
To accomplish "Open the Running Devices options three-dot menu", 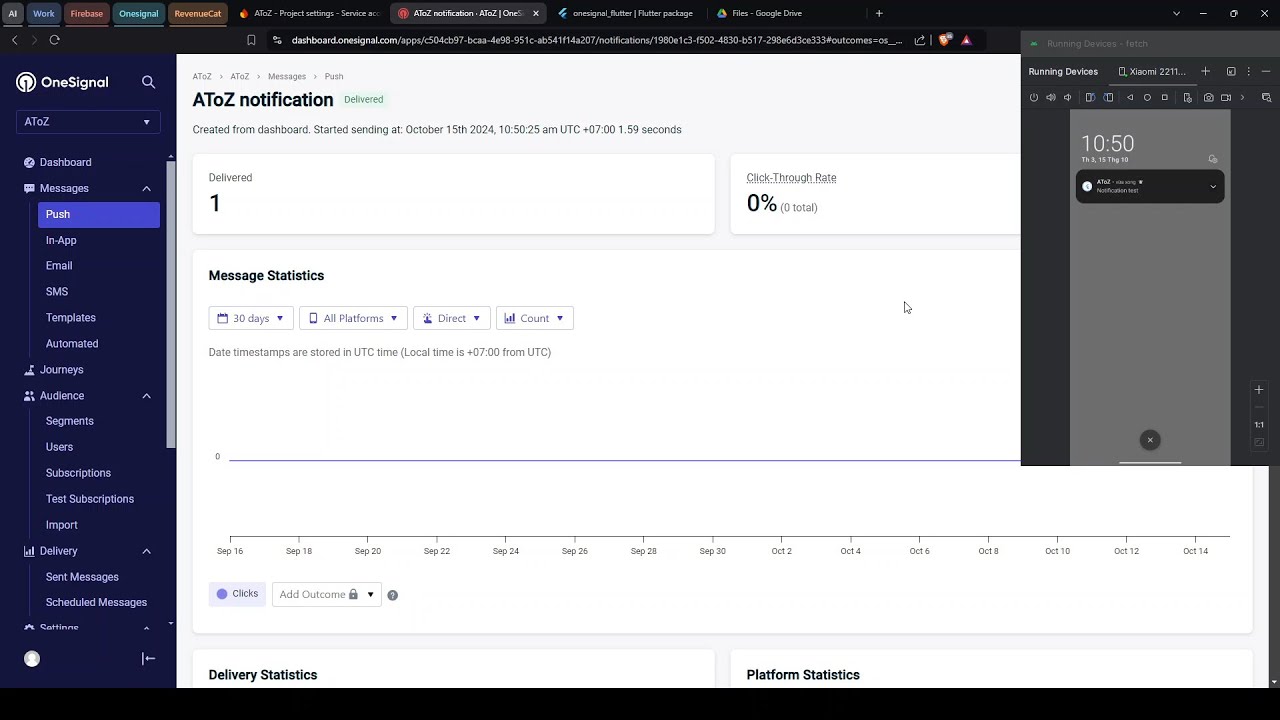I will [x=1248, y=71].
